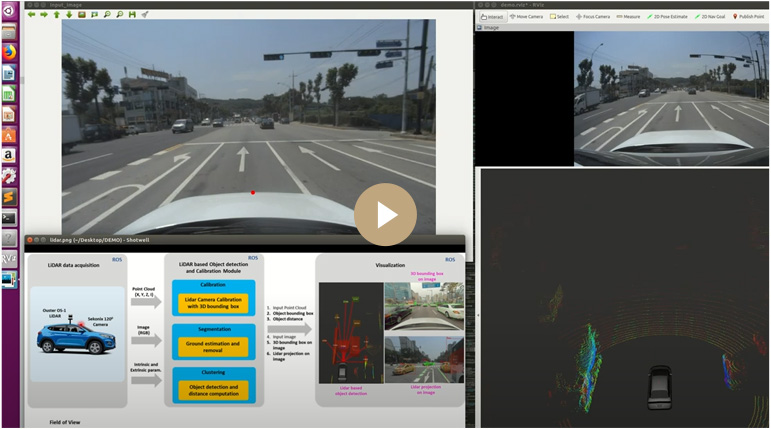771x429 pixels.
Task: Activate the Move Camera tool in RViz
Action: click(x=527, y=17)
